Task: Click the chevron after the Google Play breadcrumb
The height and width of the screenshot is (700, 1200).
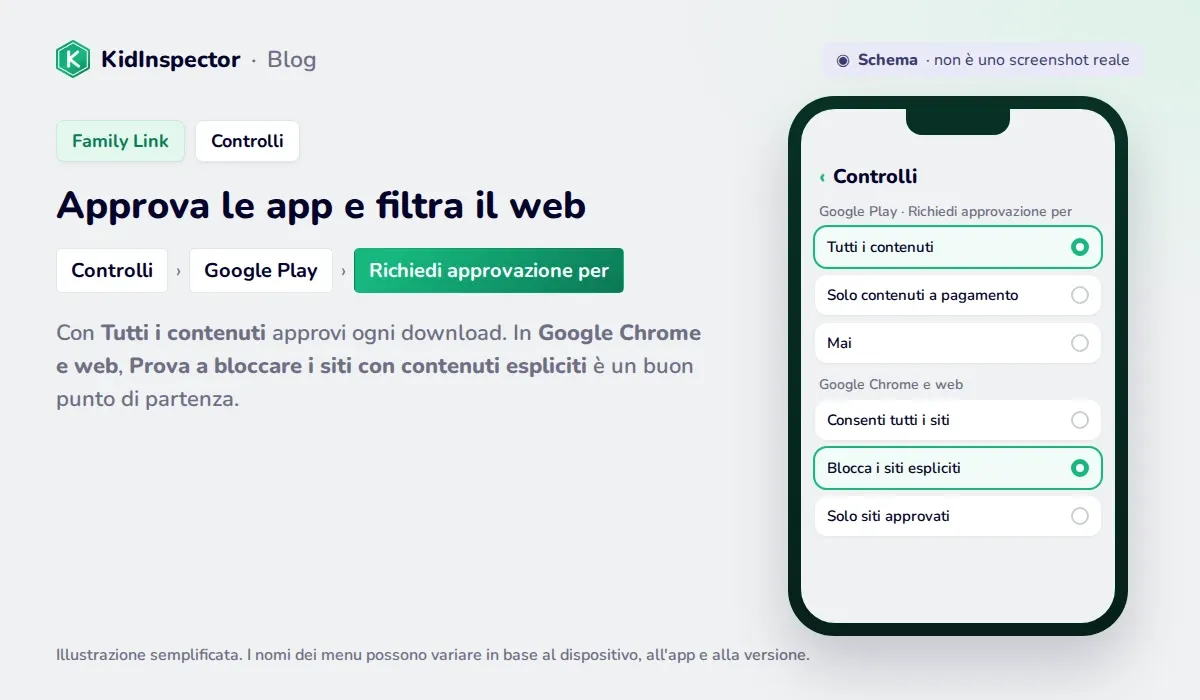Action: (x=343, y=271)
